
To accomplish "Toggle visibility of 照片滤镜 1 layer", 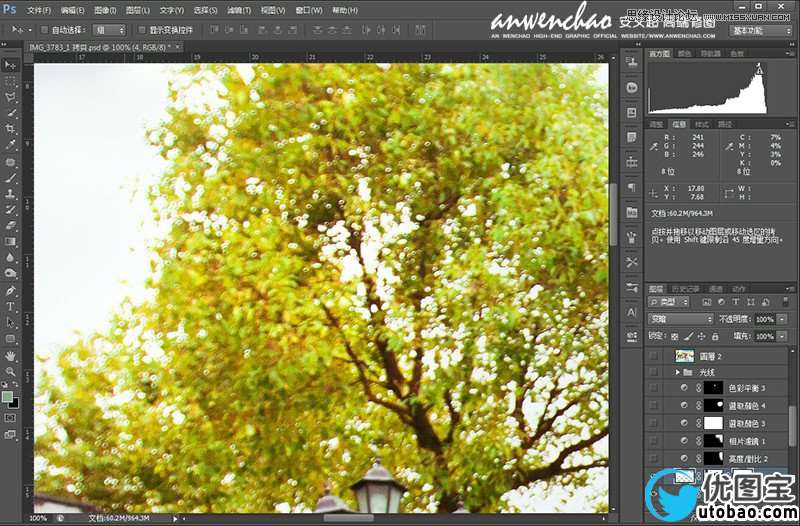I will (x=654, y=440).
